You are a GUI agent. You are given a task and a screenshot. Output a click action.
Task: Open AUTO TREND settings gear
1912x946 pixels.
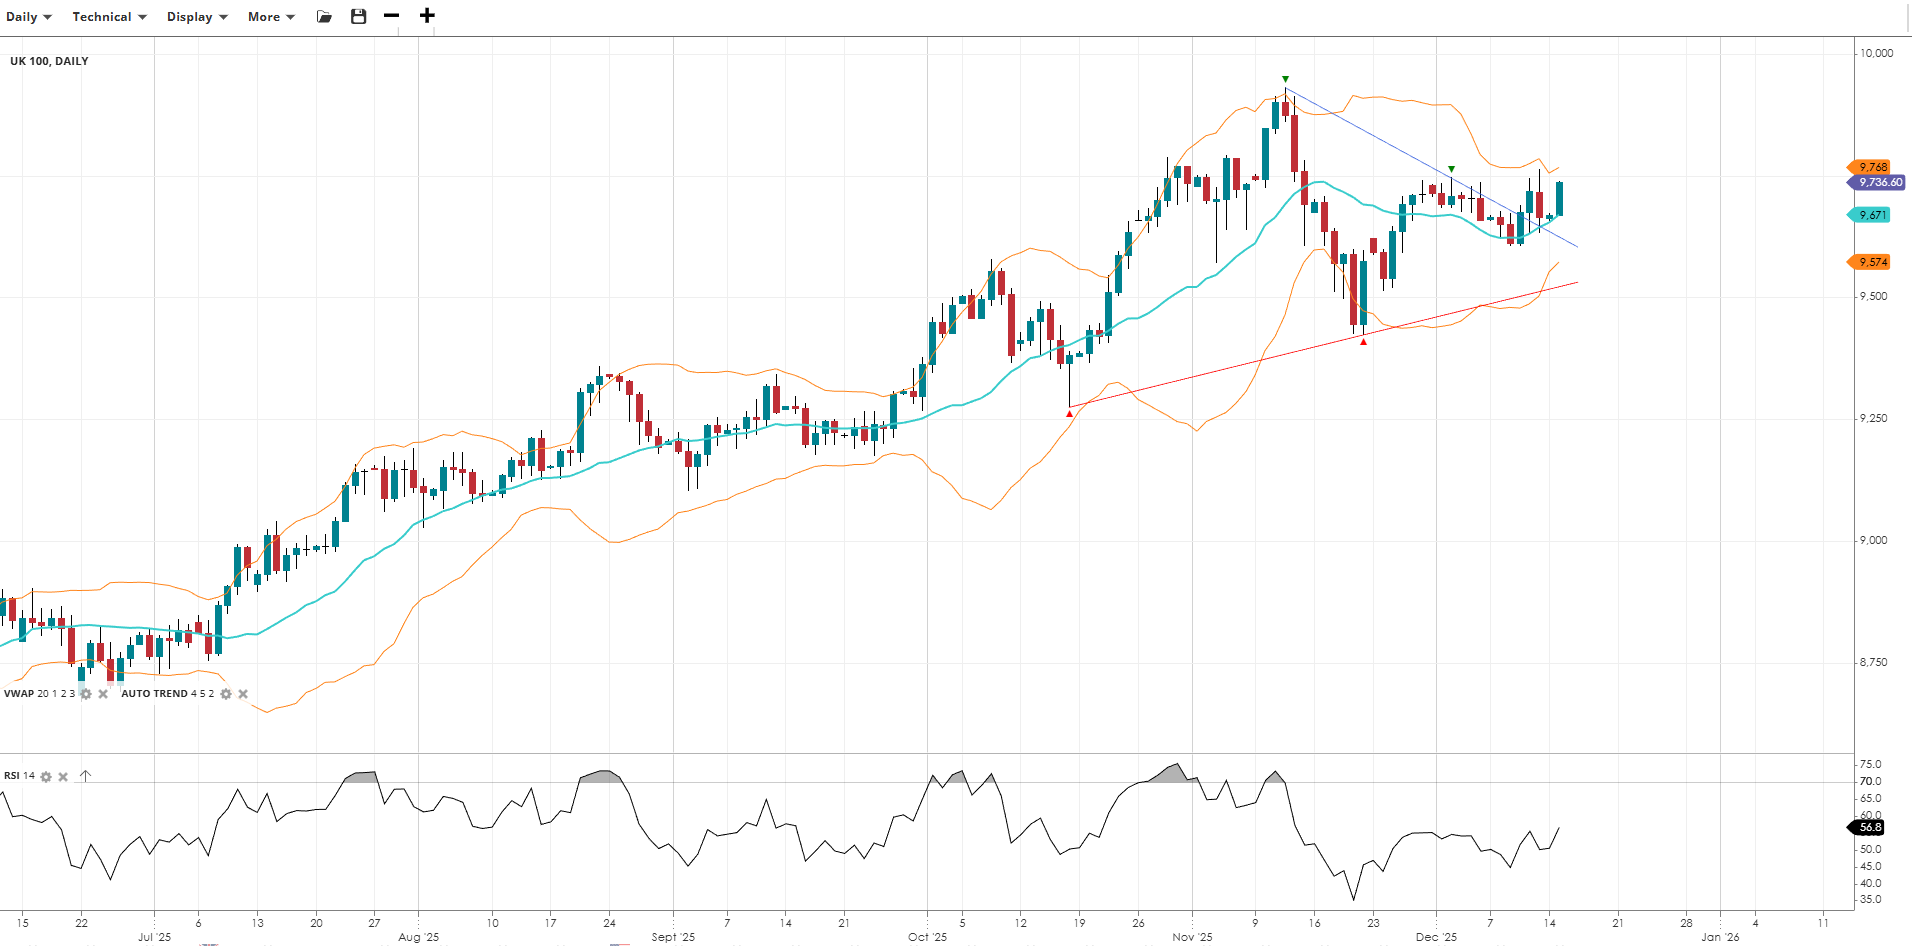(226, 694)
